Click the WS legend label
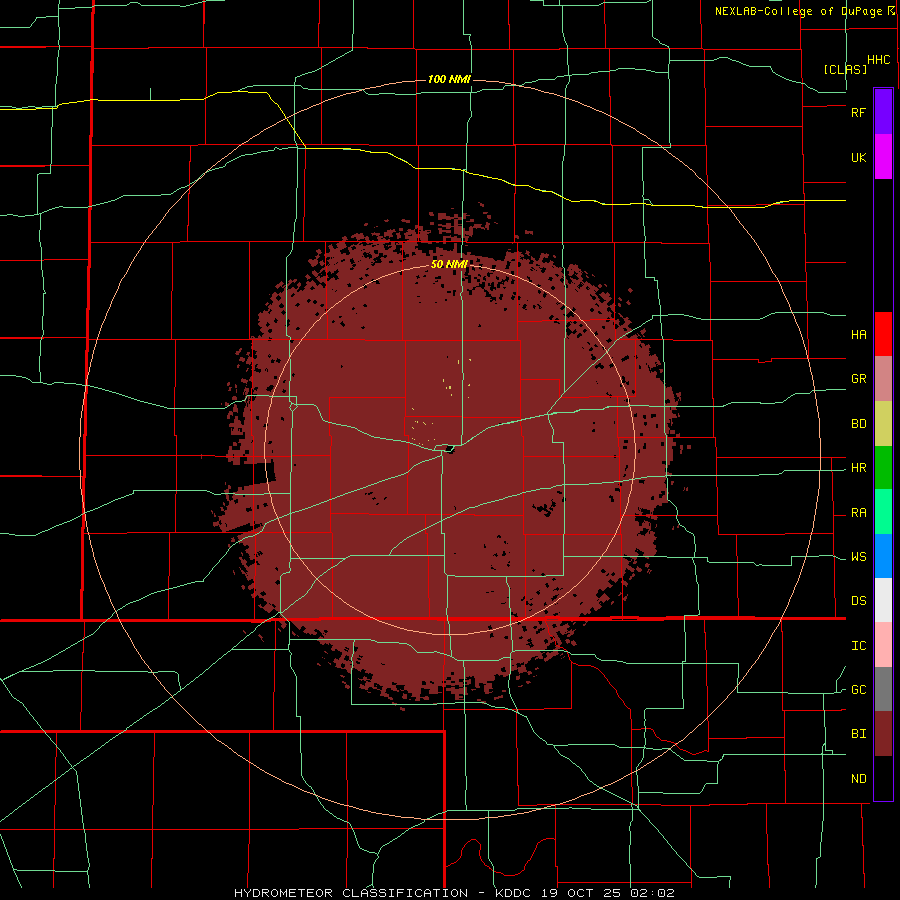900x900 pixels. click(x=859, y=557)
